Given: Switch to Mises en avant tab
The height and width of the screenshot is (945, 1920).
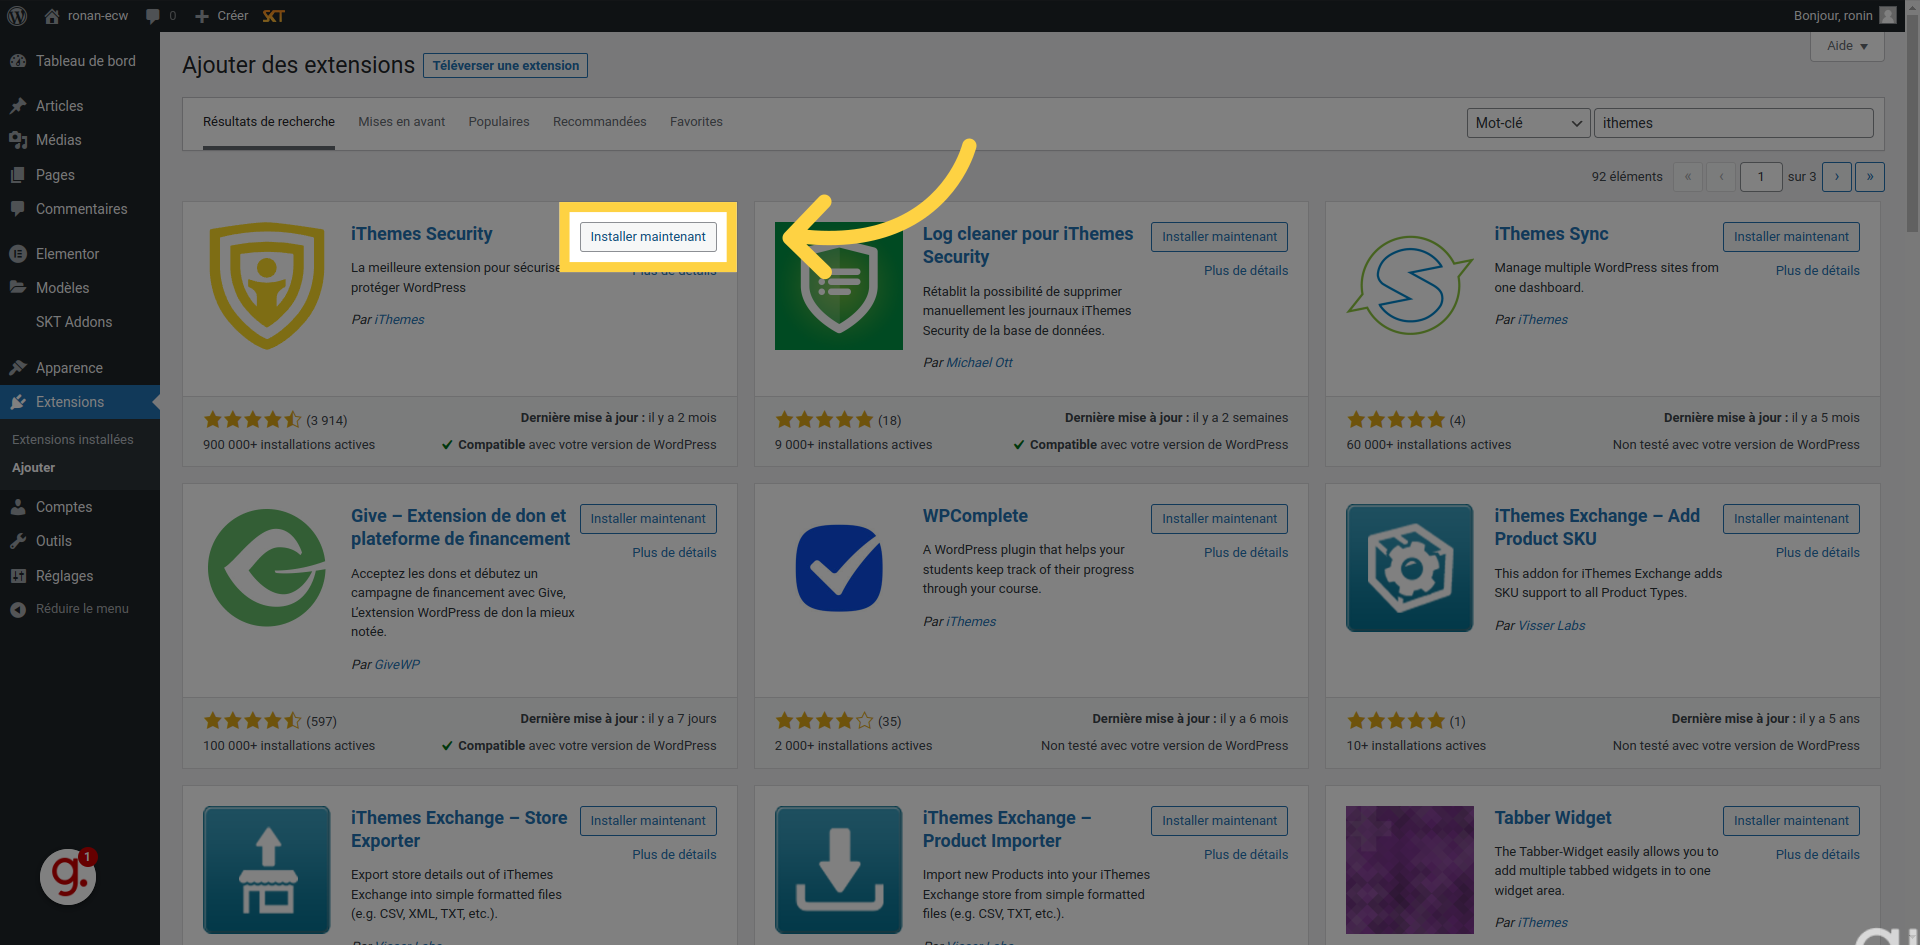Looking at the screenshot, I should tap(402, 122).
